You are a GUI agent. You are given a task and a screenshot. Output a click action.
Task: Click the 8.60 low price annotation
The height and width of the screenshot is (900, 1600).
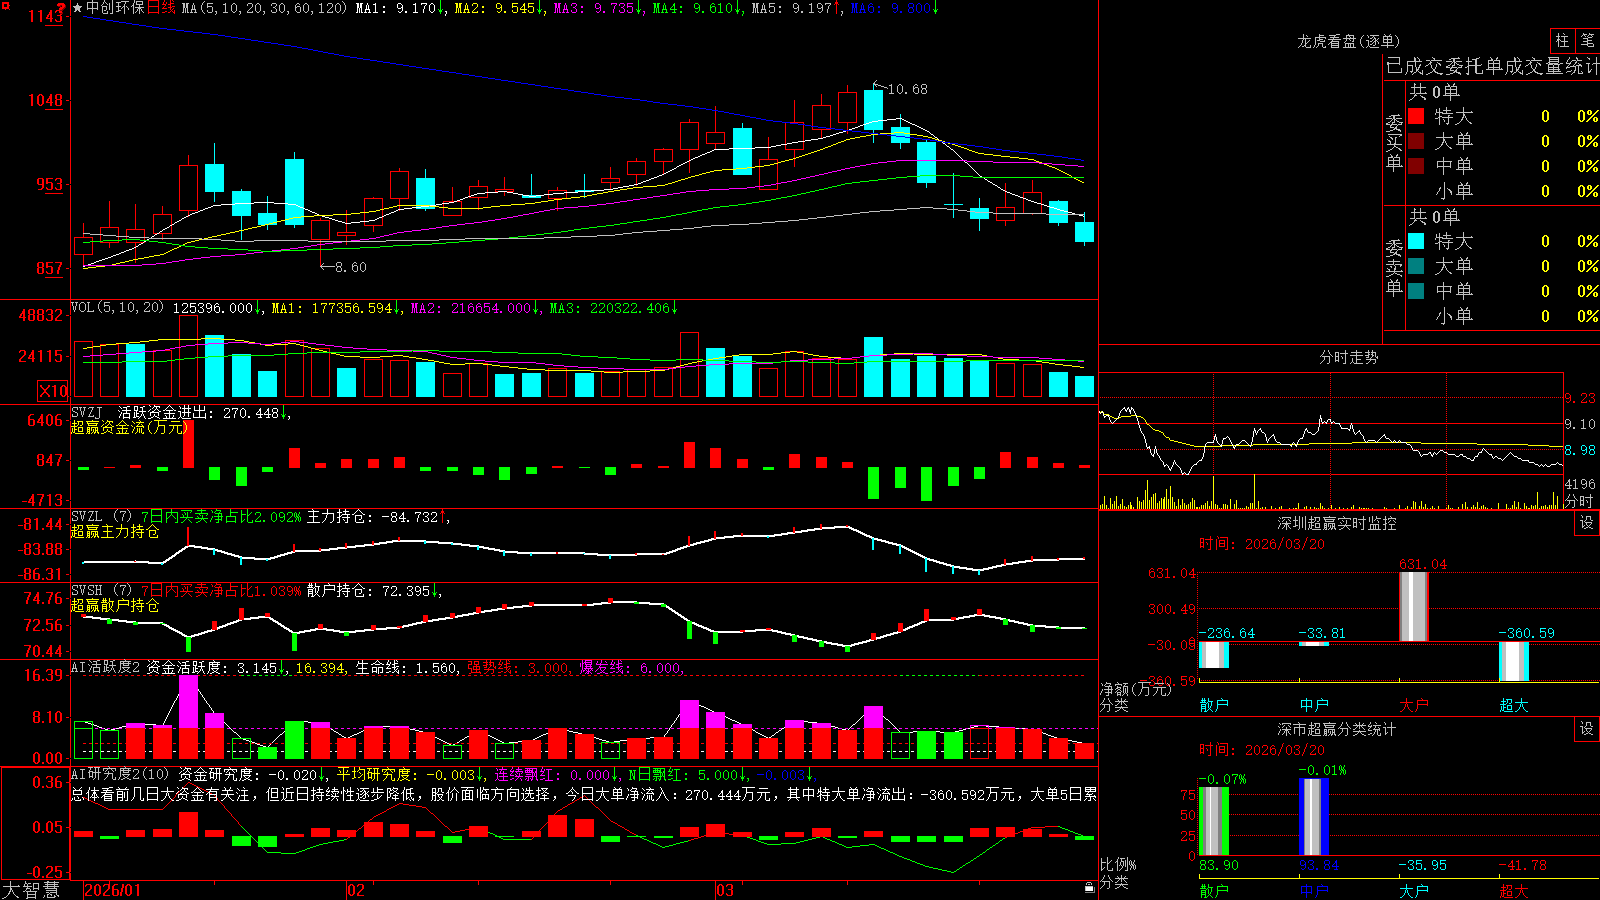point(350,267)
